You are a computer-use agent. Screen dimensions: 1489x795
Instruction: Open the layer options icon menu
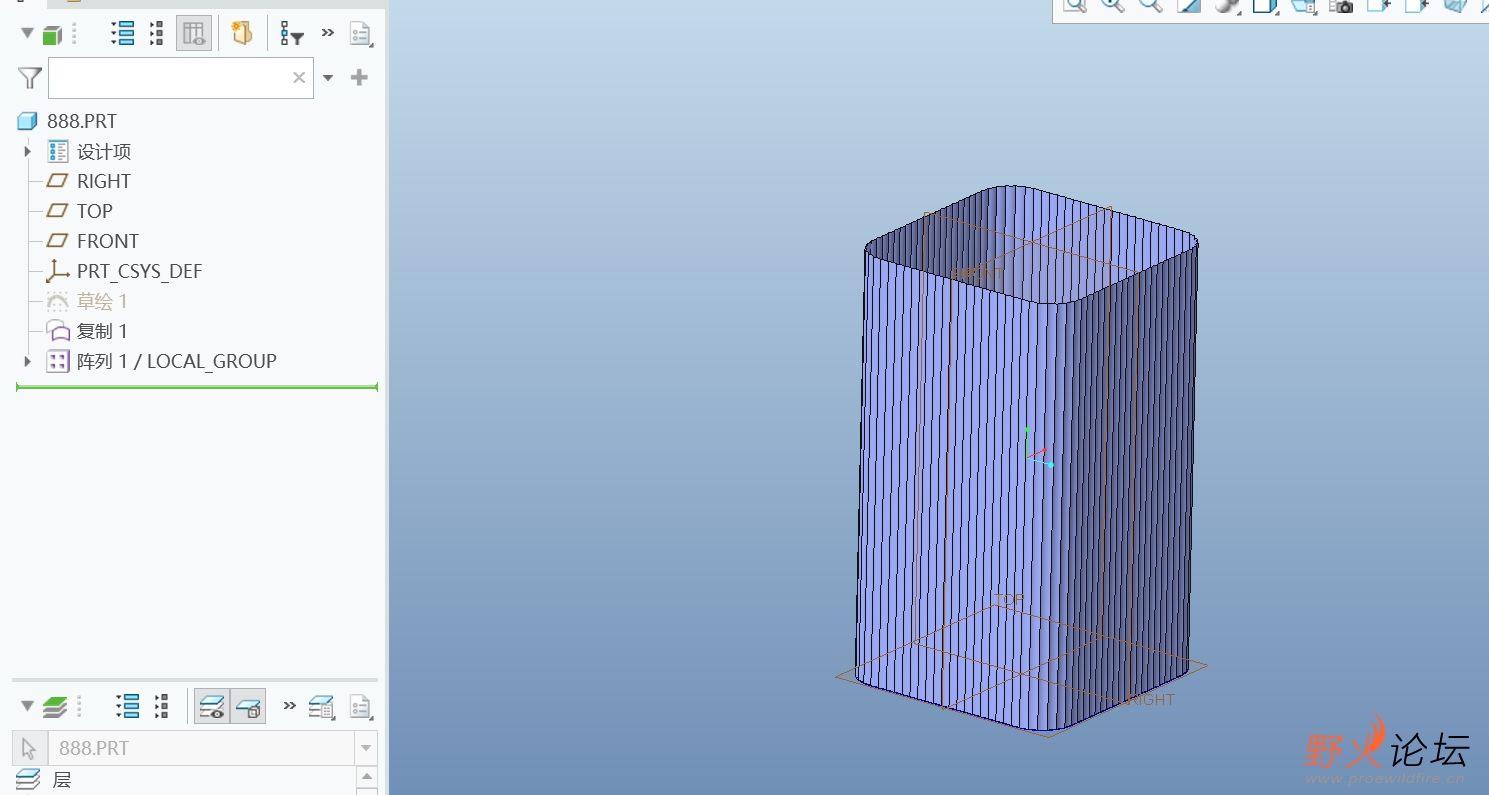click(x=322, y=707)
